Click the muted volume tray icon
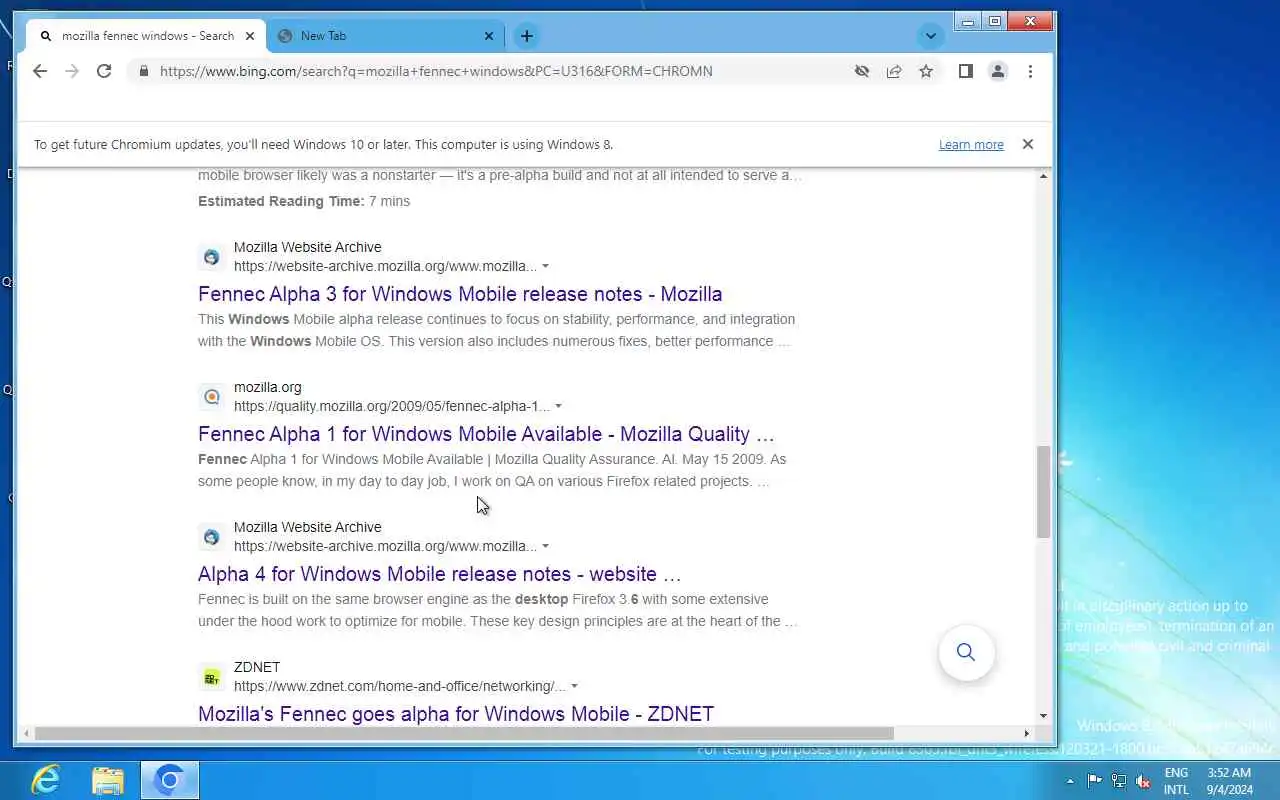This screenshot has width=1280, height=800. tap(1143, 781)
